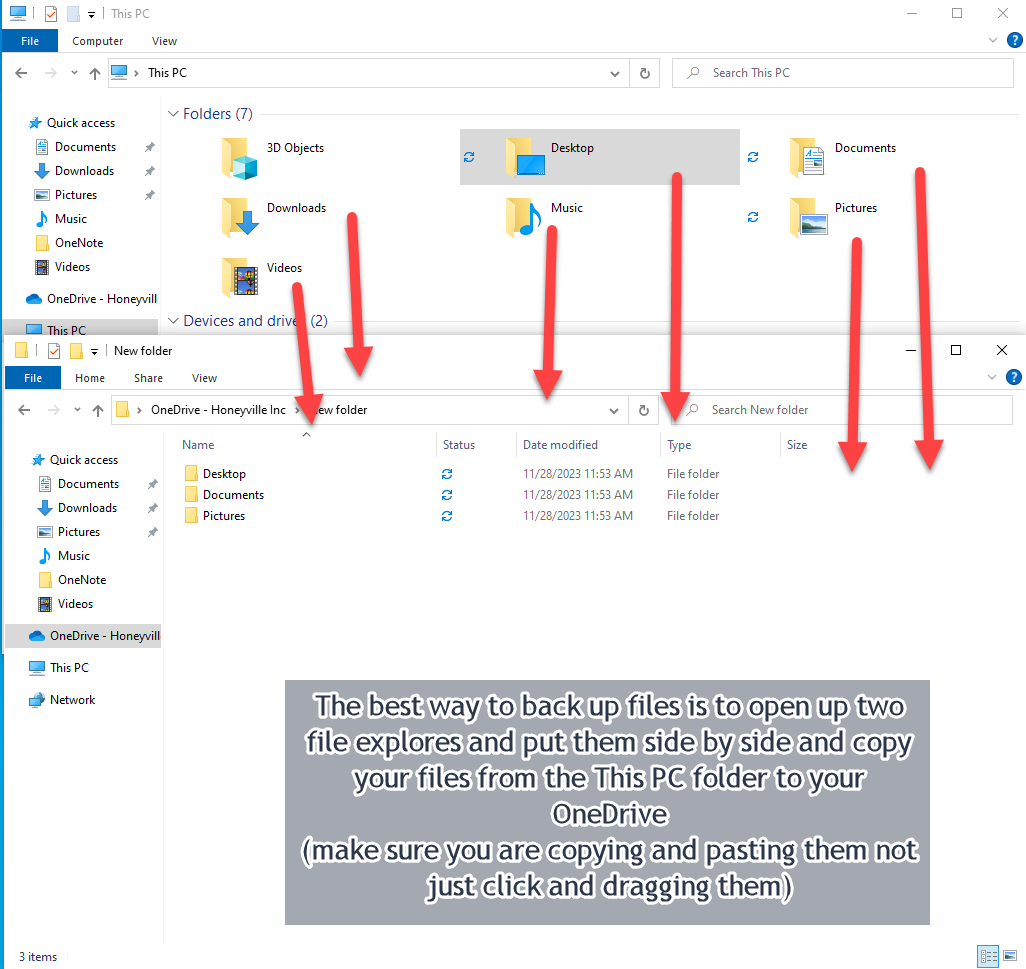
Task: Open the Music folder under Folders (7)
Action: point(544,217)
